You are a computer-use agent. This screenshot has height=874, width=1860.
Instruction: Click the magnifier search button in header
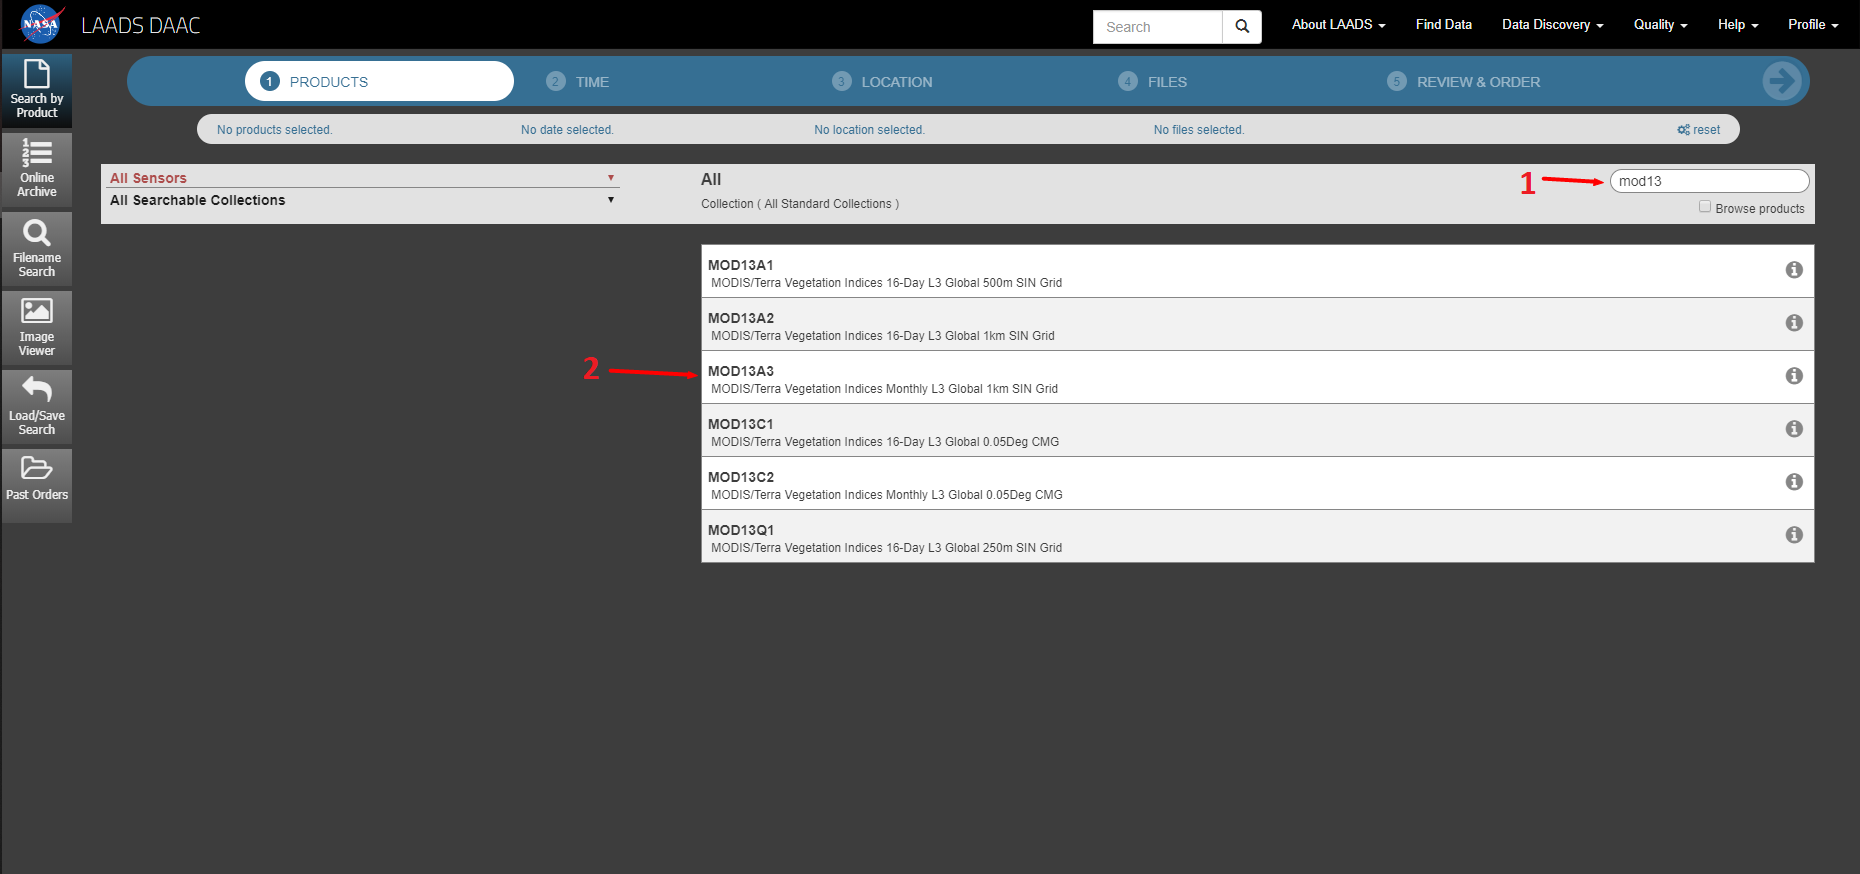[1242, 27]
